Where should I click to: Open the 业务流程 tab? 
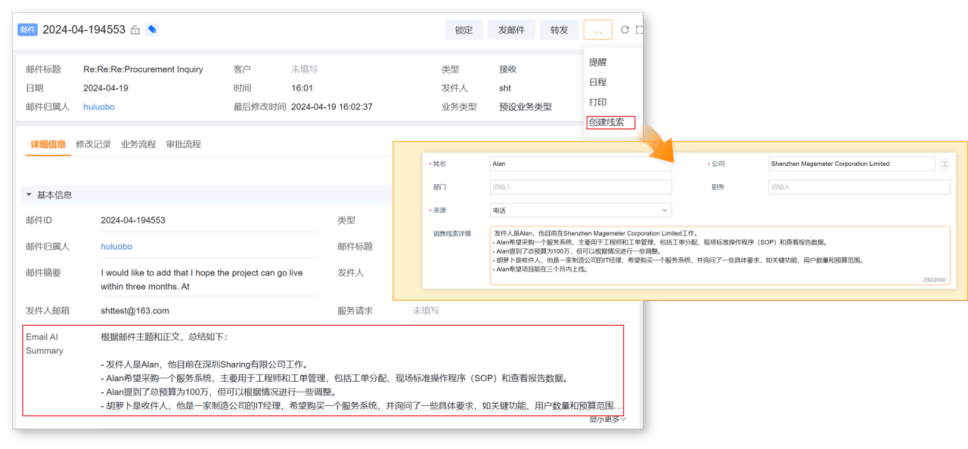[x=138, y=145]
